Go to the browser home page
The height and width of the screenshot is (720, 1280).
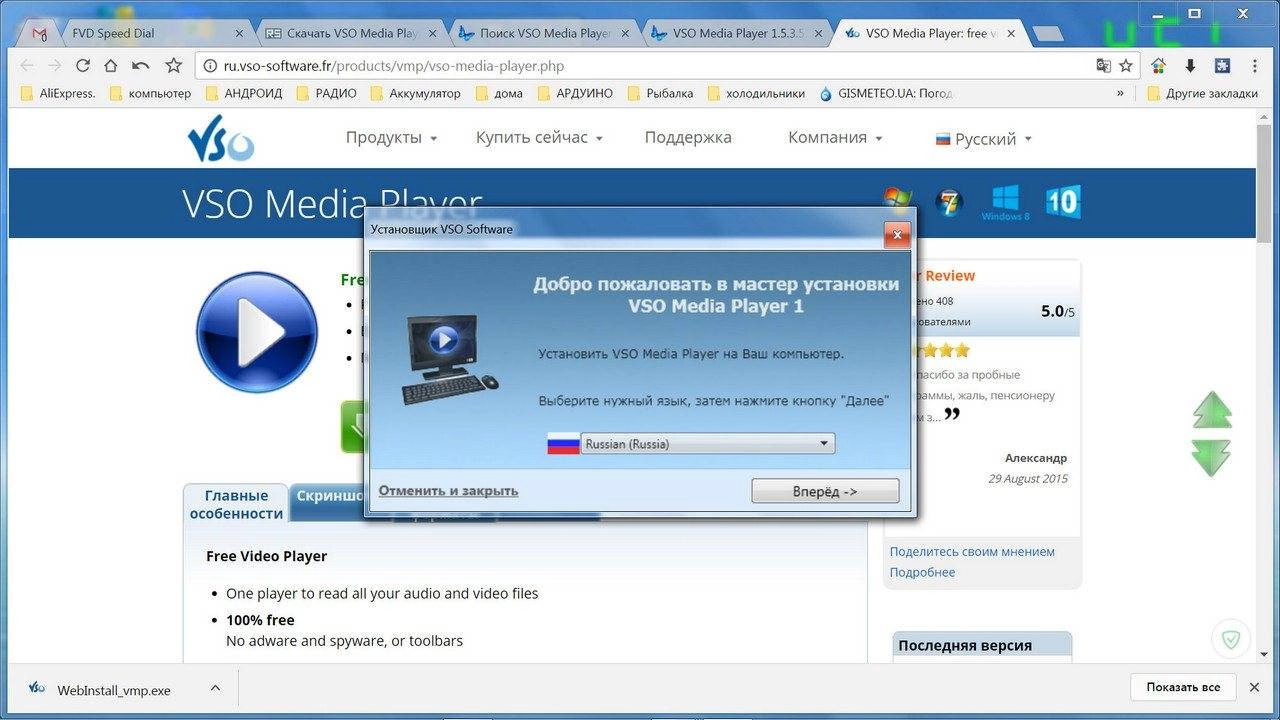(111, 66)
